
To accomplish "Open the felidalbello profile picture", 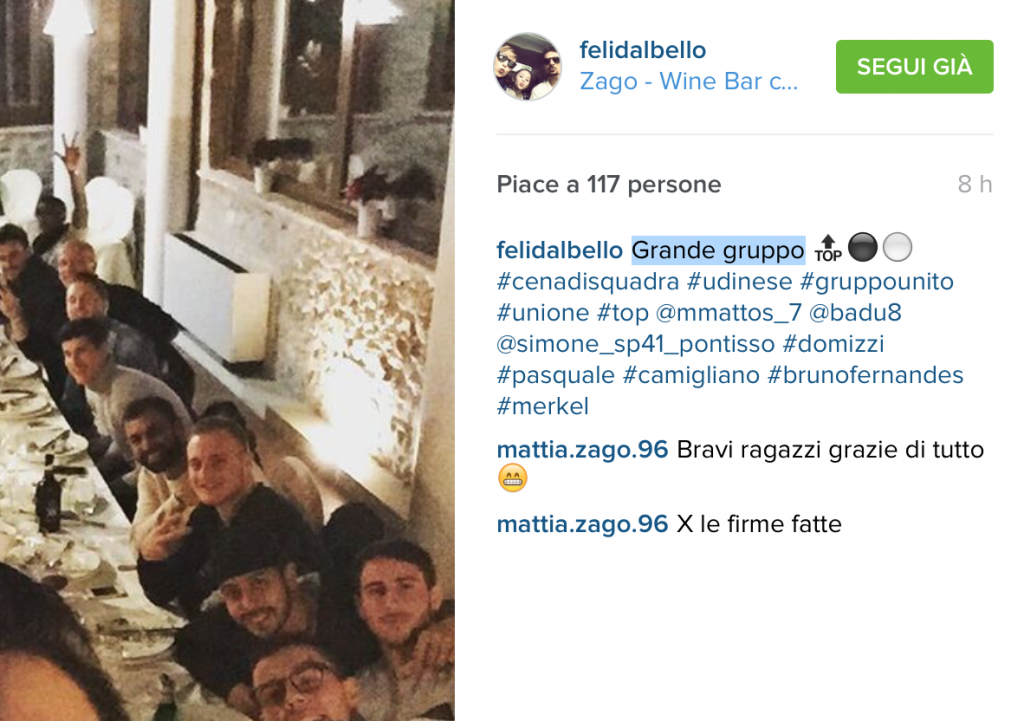I will (x=527, y=67).
